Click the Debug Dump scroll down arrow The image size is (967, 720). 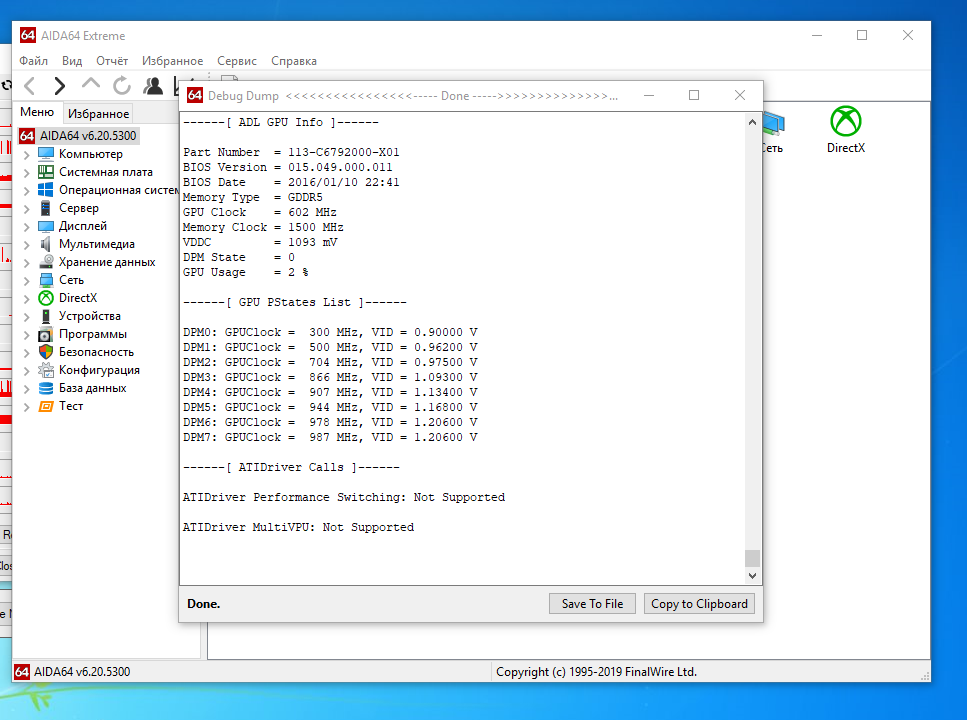752,576
